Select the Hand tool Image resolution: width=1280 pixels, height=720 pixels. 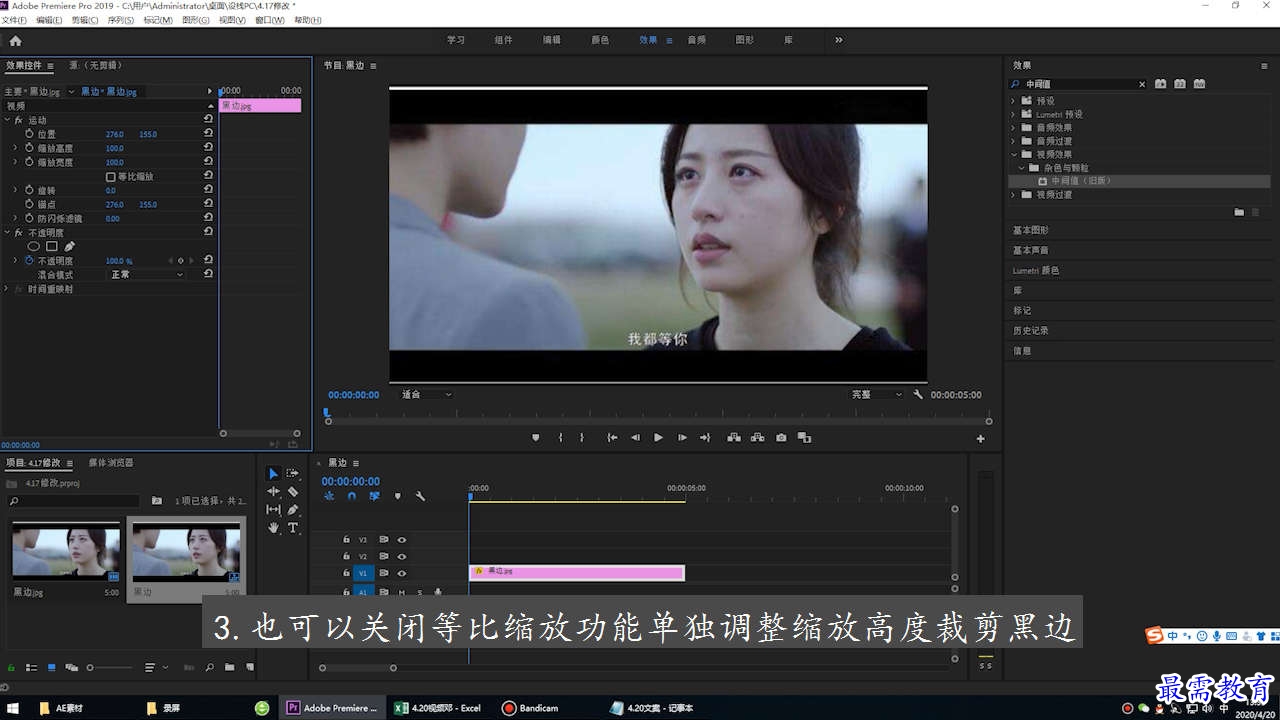click(274, 527)
